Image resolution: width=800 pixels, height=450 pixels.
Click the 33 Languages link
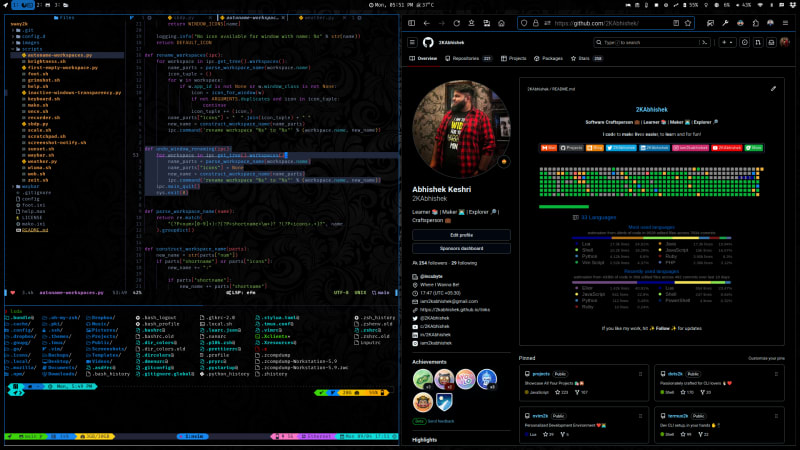coord(598,217)
